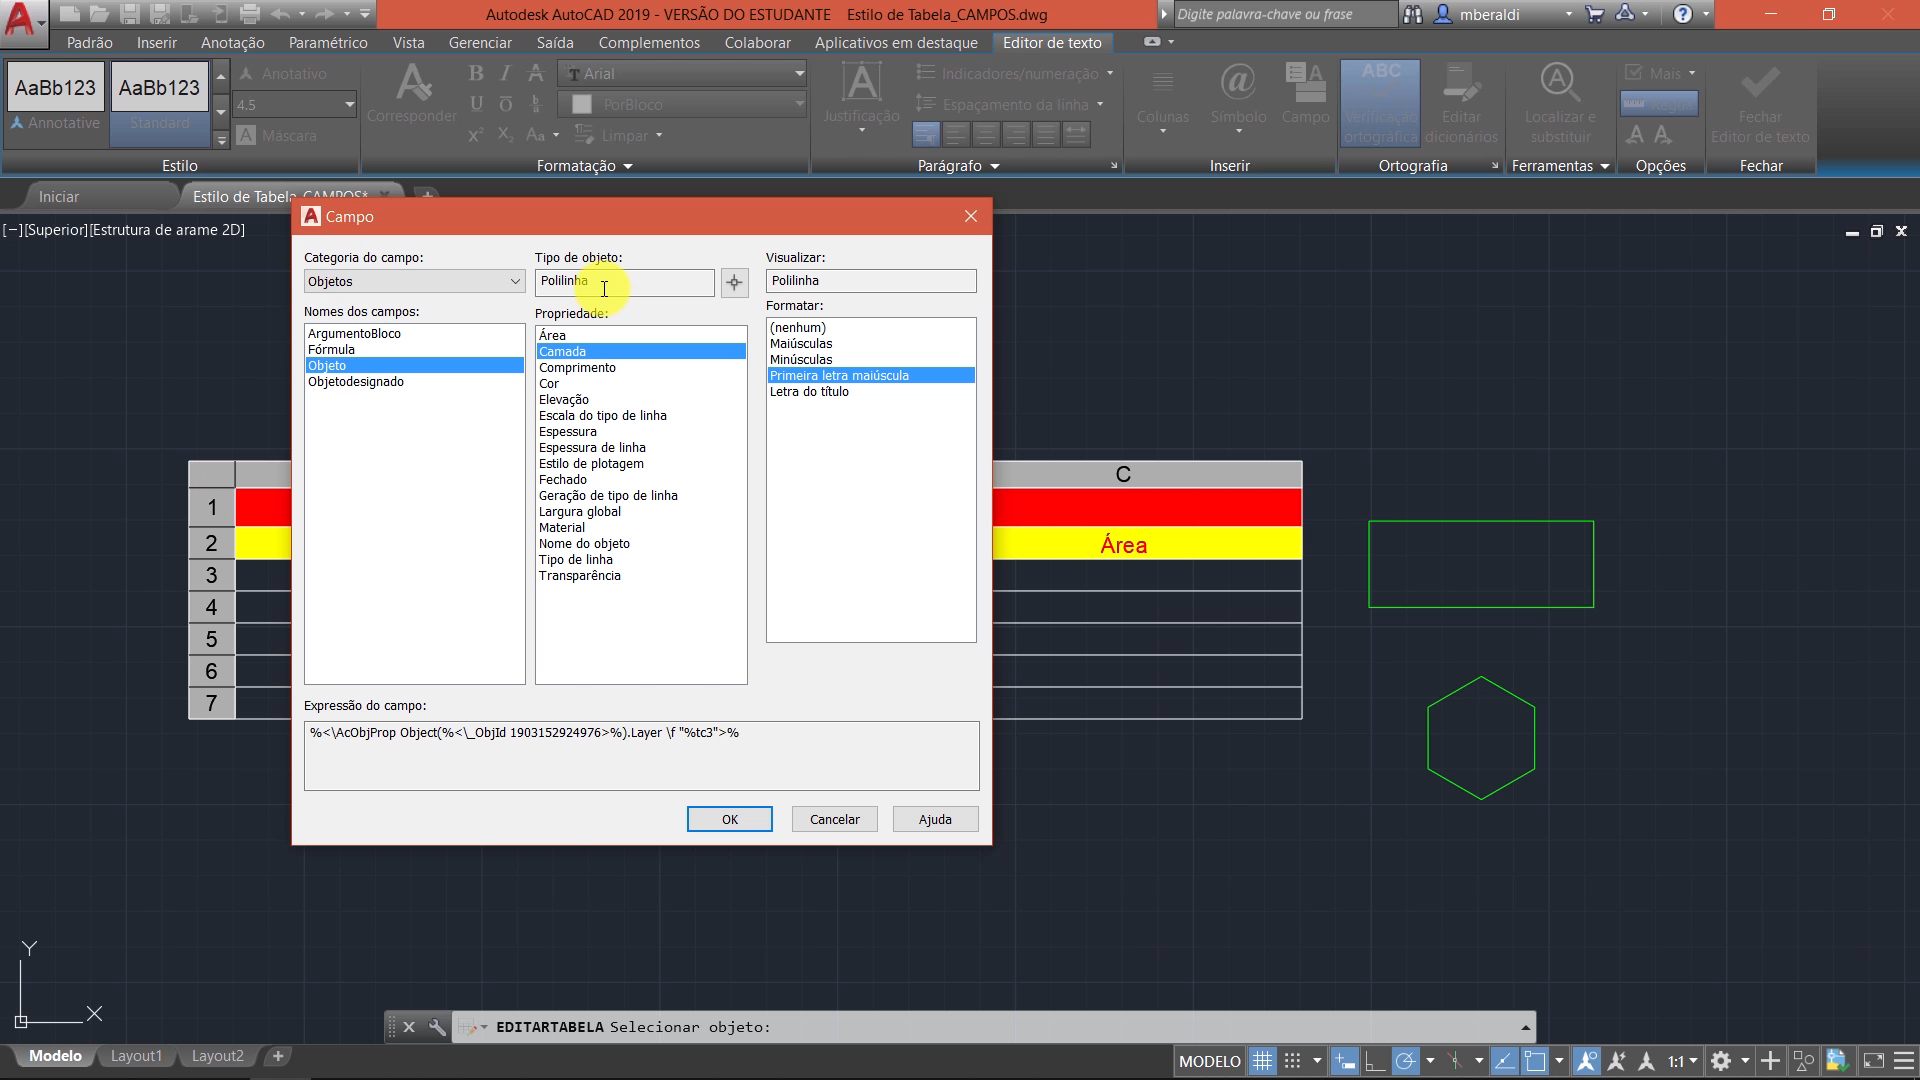Toggle the grid display in the status bar
Image resolution: width=1920 pixels, height=1080 pixels.
pyautogui.click(x=1262, y=1060)
